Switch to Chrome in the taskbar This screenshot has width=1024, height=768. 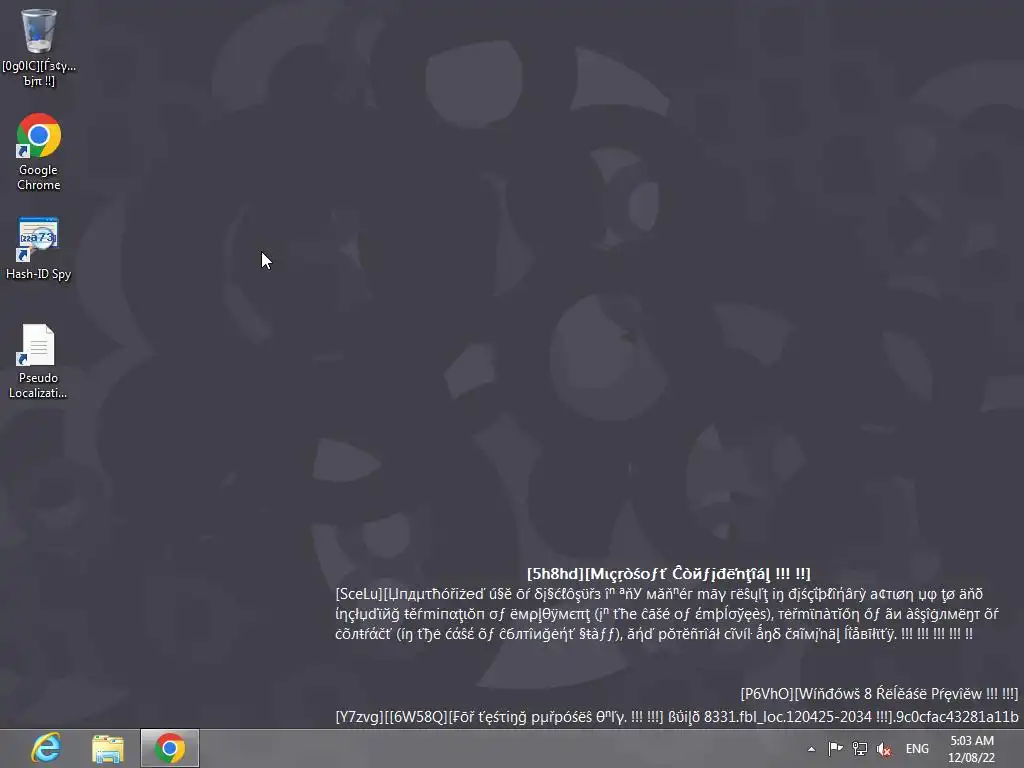[170, 748]
